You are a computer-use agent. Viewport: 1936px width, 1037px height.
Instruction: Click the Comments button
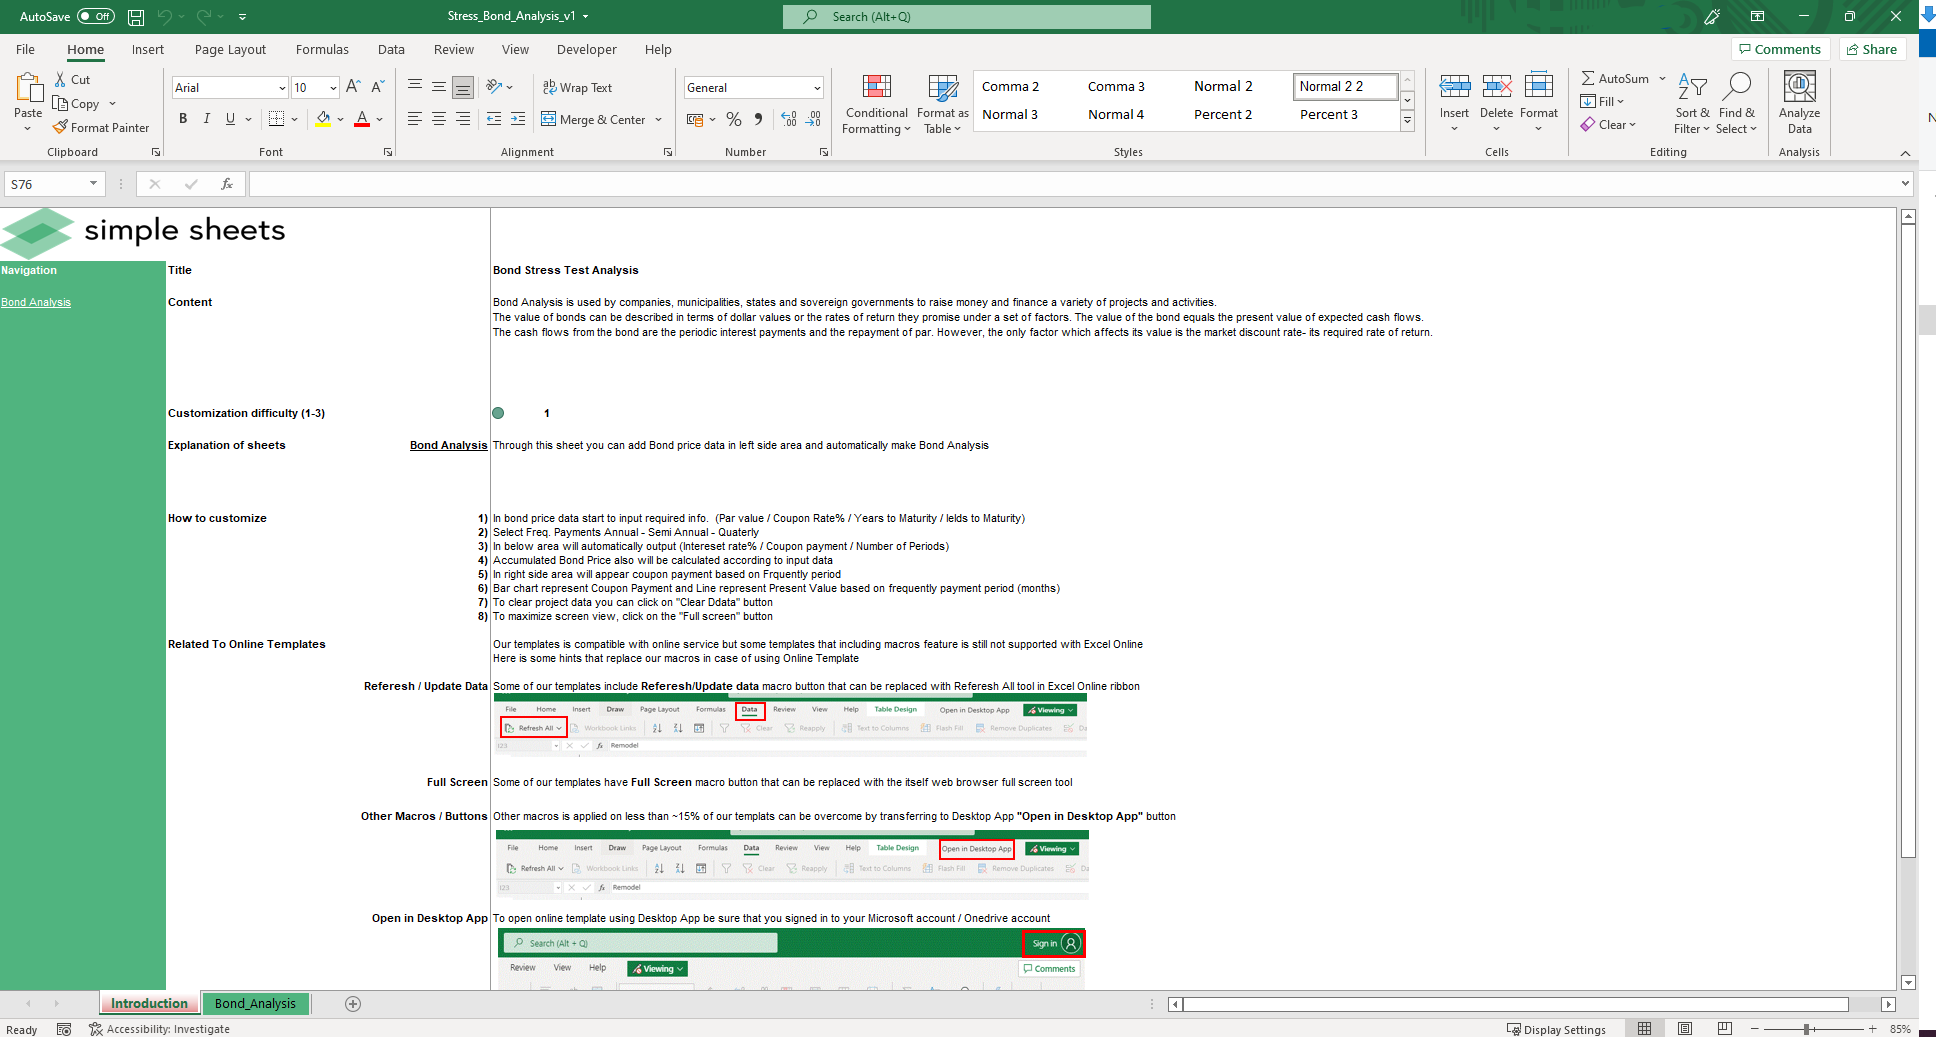coord(1780,49)
